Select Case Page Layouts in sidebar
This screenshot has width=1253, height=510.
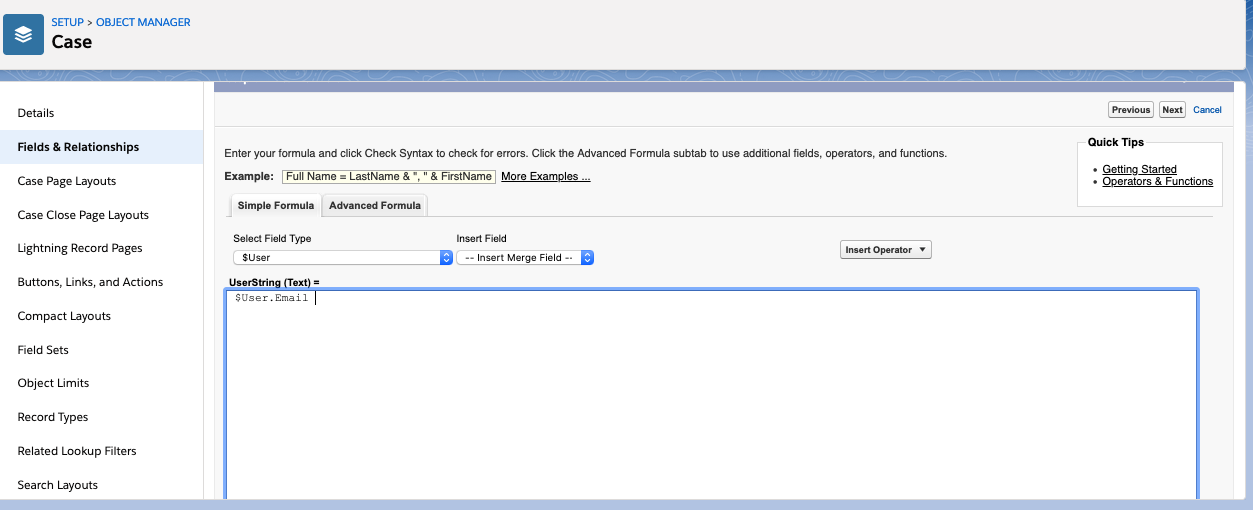(x=67, y=181)
